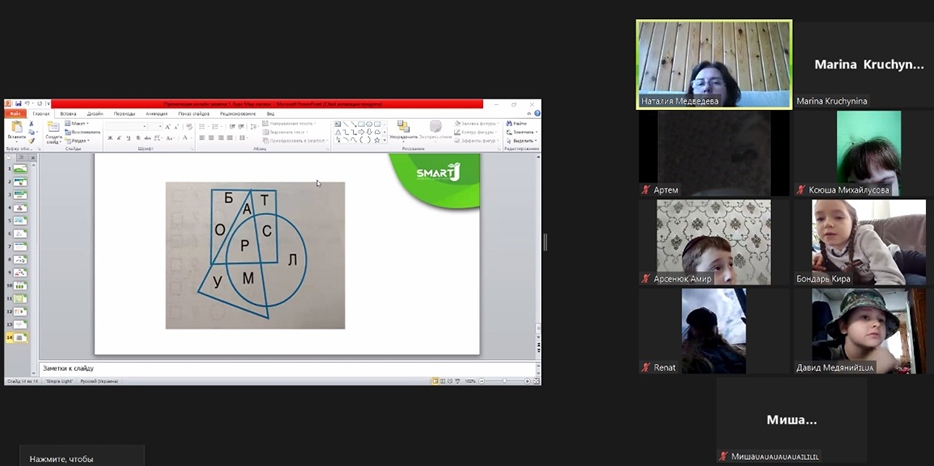Image resolution: width=934 pixels, height=466 pixels.
Task: Open the Insert (Вставка) ribbon tab
Action: click(x=68, y=114)
